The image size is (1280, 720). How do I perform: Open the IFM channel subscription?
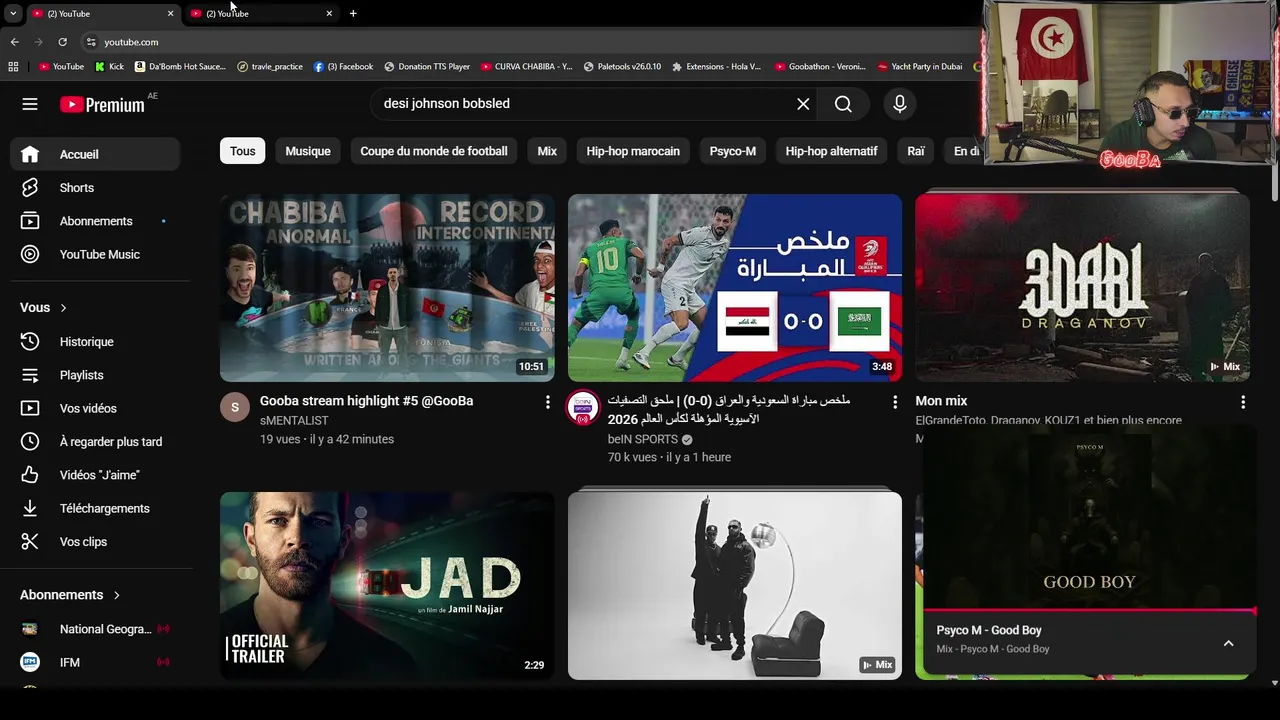[95, 662]
